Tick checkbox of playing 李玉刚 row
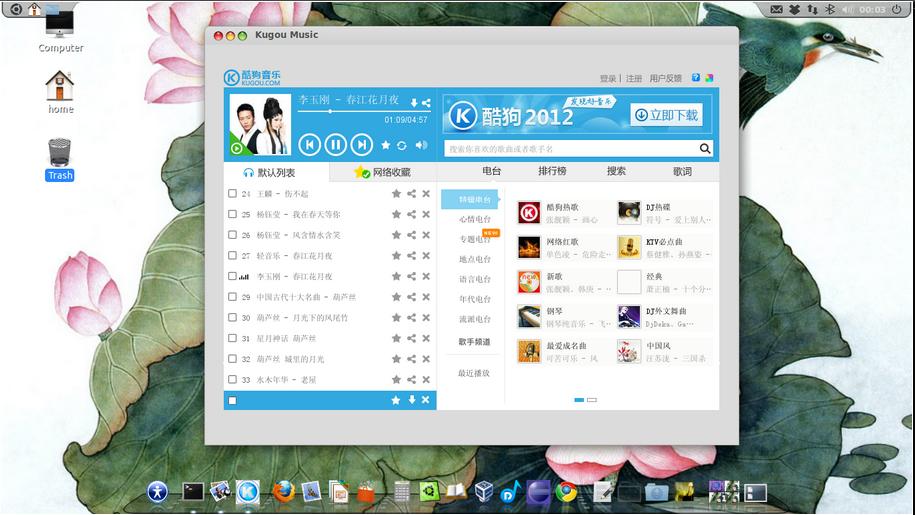The width and height of the screenshot is (915, 515). click(x=232, y=276)
